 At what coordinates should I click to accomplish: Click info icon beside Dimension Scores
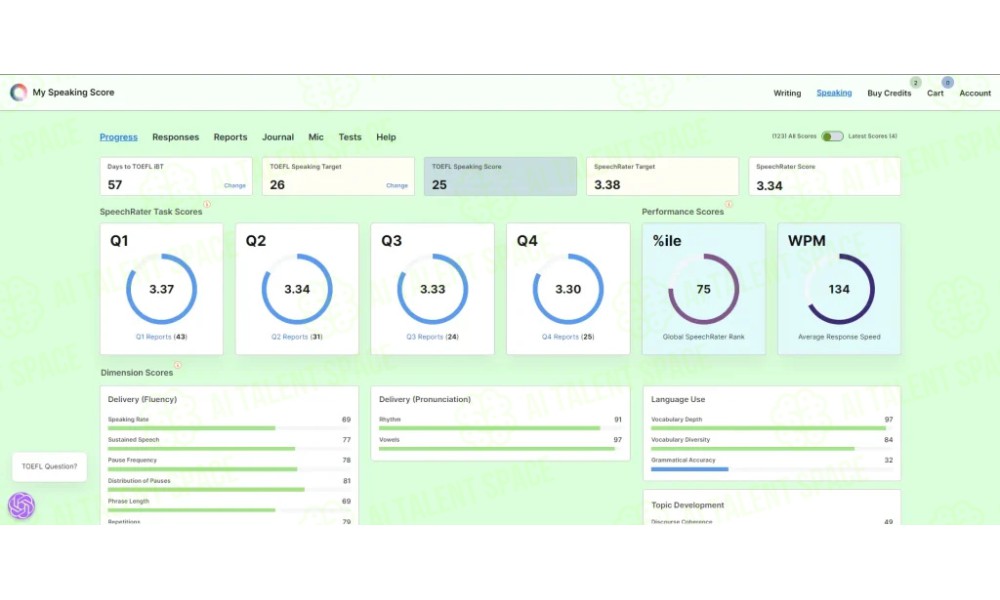click(x=177, y=365)
